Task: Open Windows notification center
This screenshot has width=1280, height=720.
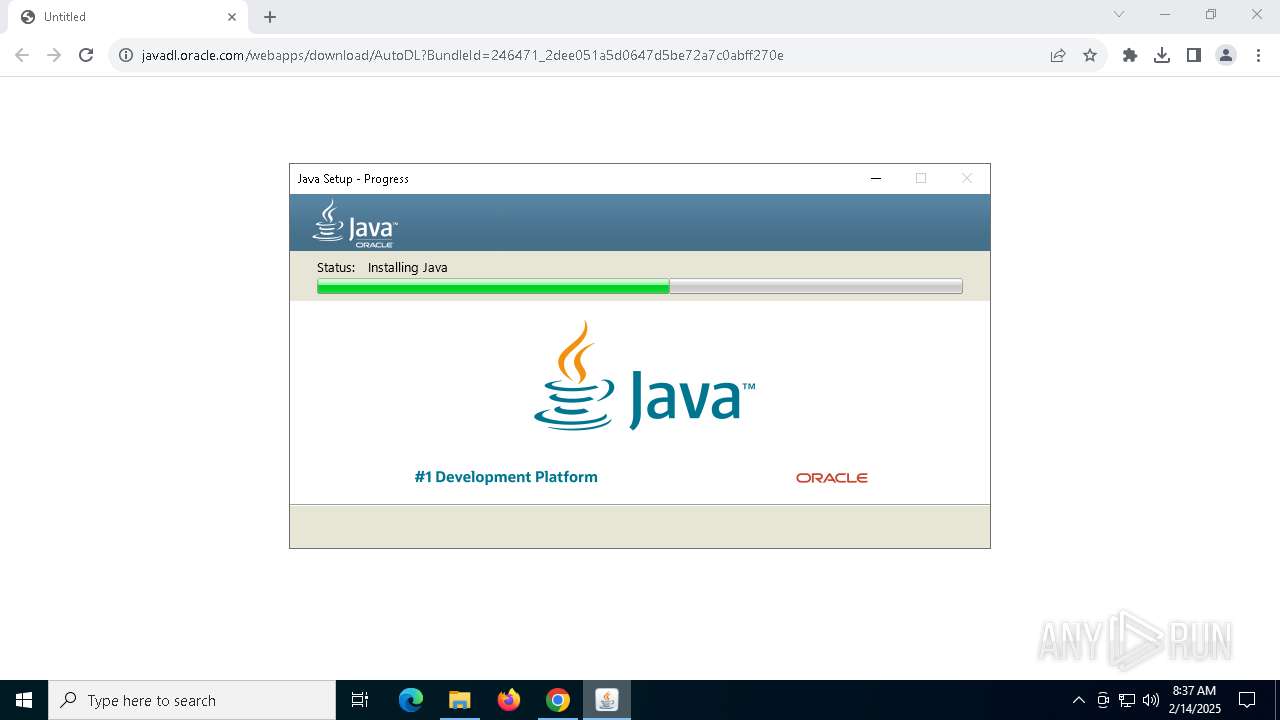Action: point(1247,700)
